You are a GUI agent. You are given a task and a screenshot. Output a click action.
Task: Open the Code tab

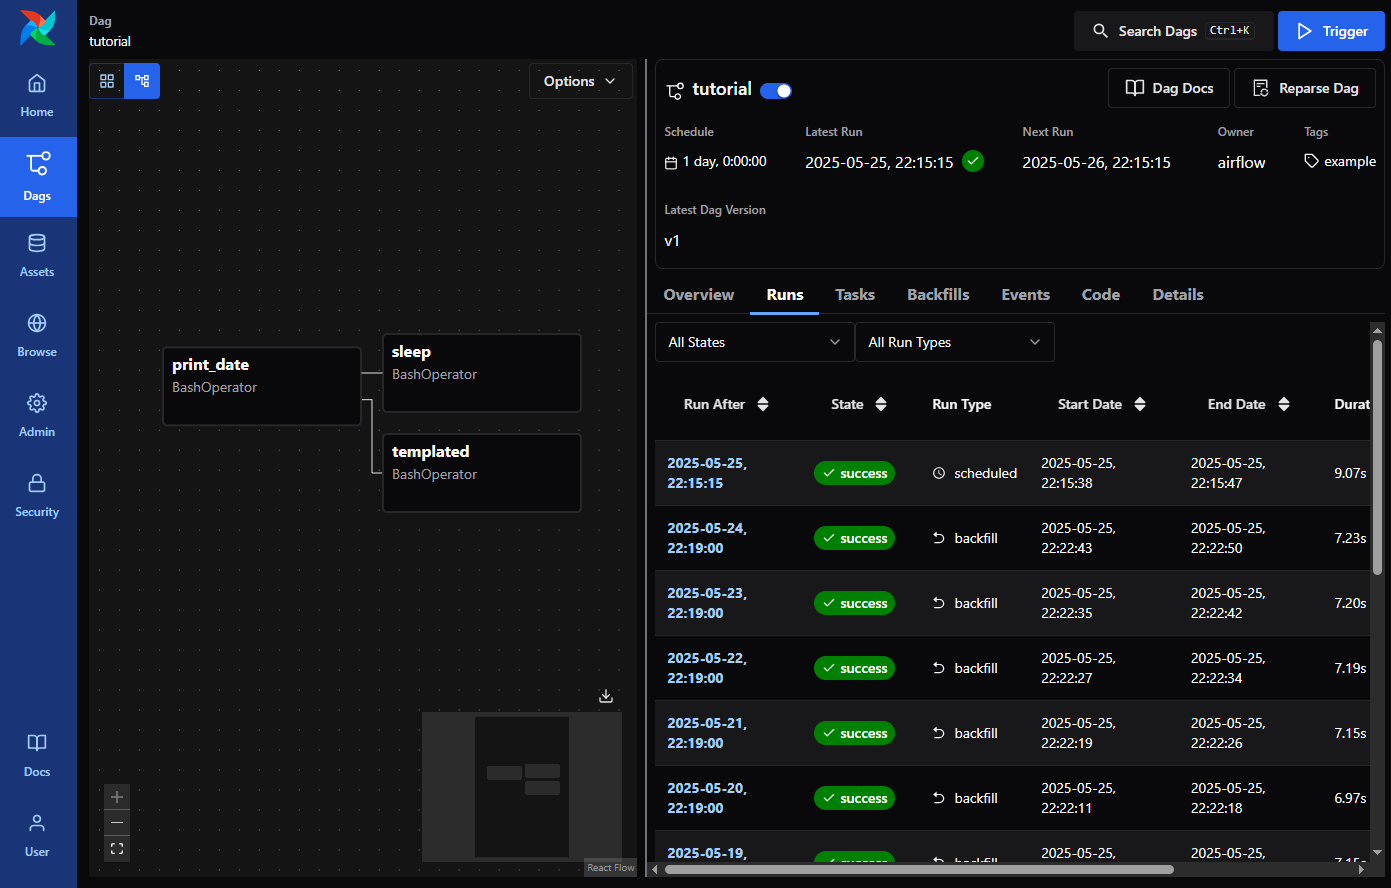(1100, 295)
